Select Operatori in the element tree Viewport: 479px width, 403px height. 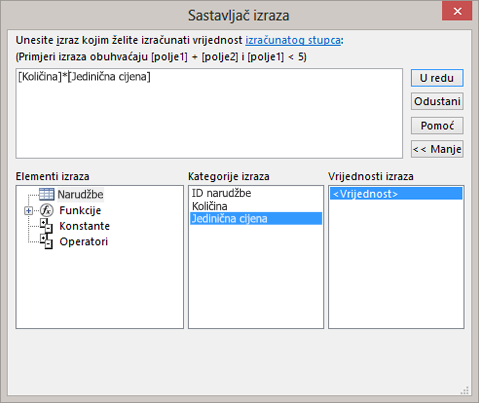tap(84, 241)
